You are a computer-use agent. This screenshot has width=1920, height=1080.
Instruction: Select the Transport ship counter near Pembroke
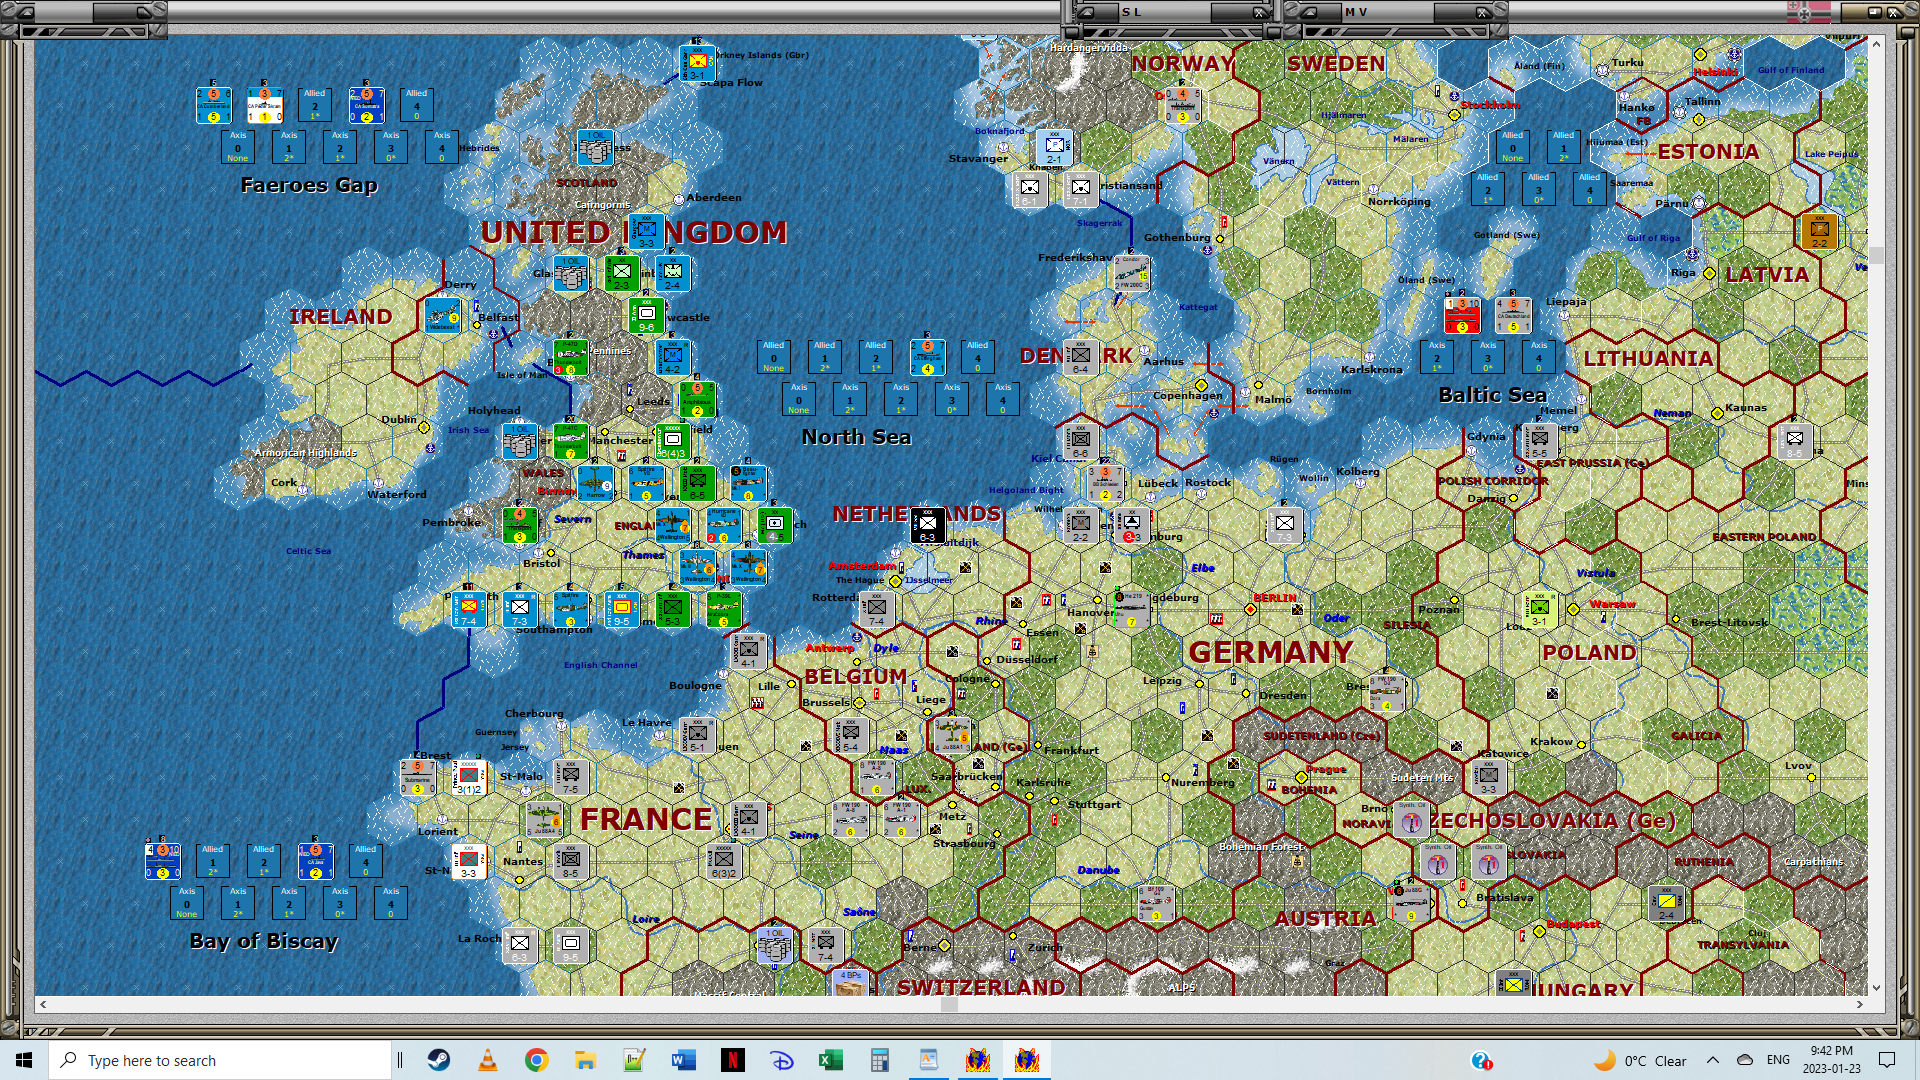tap(520, 525)
